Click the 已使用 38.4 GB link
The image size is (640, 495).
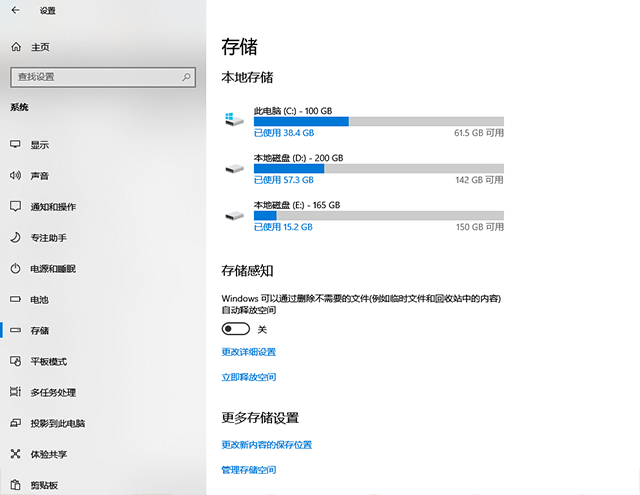pyautogui.click(x=284, y=133)
